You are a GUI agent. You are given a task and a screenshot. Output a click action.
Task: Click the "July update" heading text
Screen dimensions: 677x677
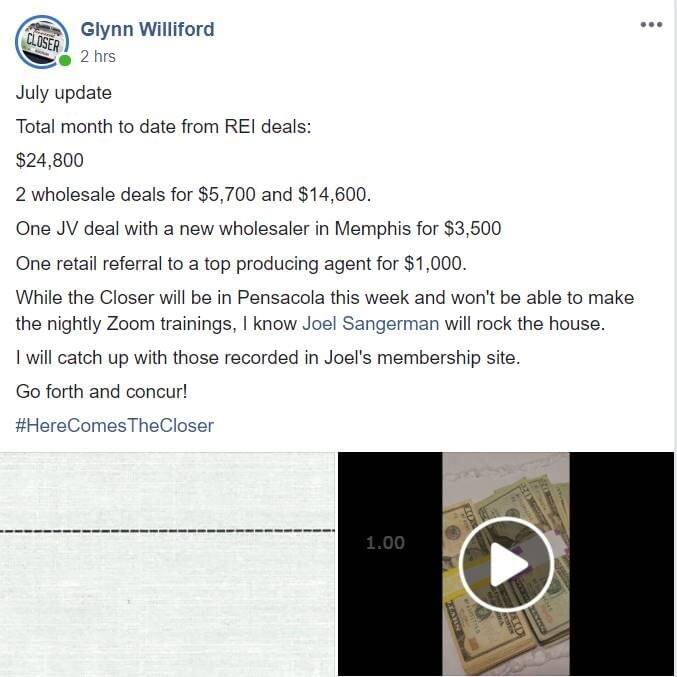64,93
